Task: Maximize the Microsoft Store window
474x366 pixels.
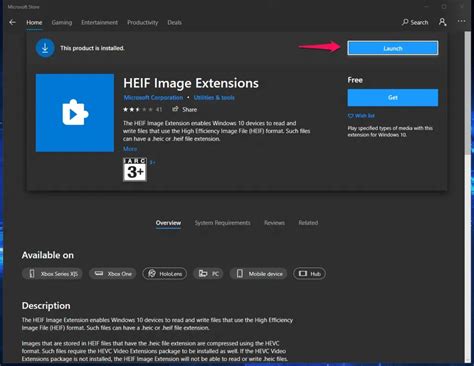Action: 444,7
